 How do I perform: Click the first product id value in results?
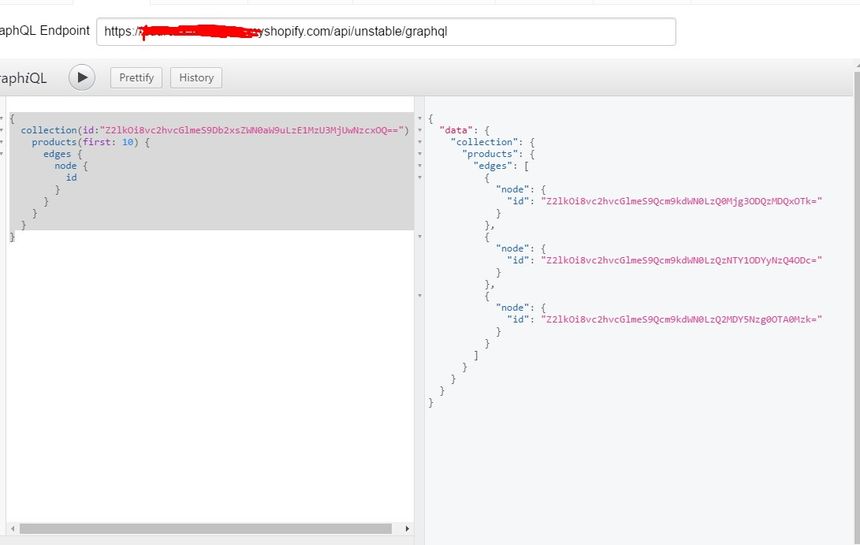click(680, 201)
